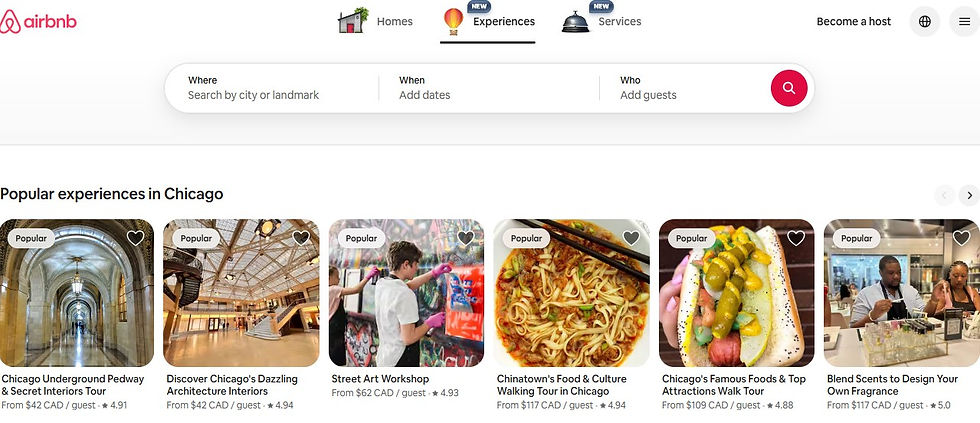Click the Homes house icon
The image size is (980, 423).
point(353,21)
